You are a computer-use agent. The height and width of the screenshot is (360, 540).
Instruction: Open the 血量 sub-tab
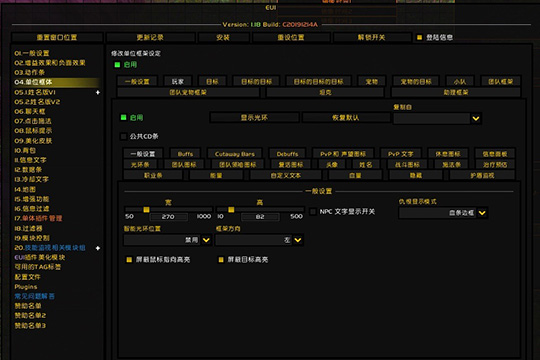(x=355, y=175)
